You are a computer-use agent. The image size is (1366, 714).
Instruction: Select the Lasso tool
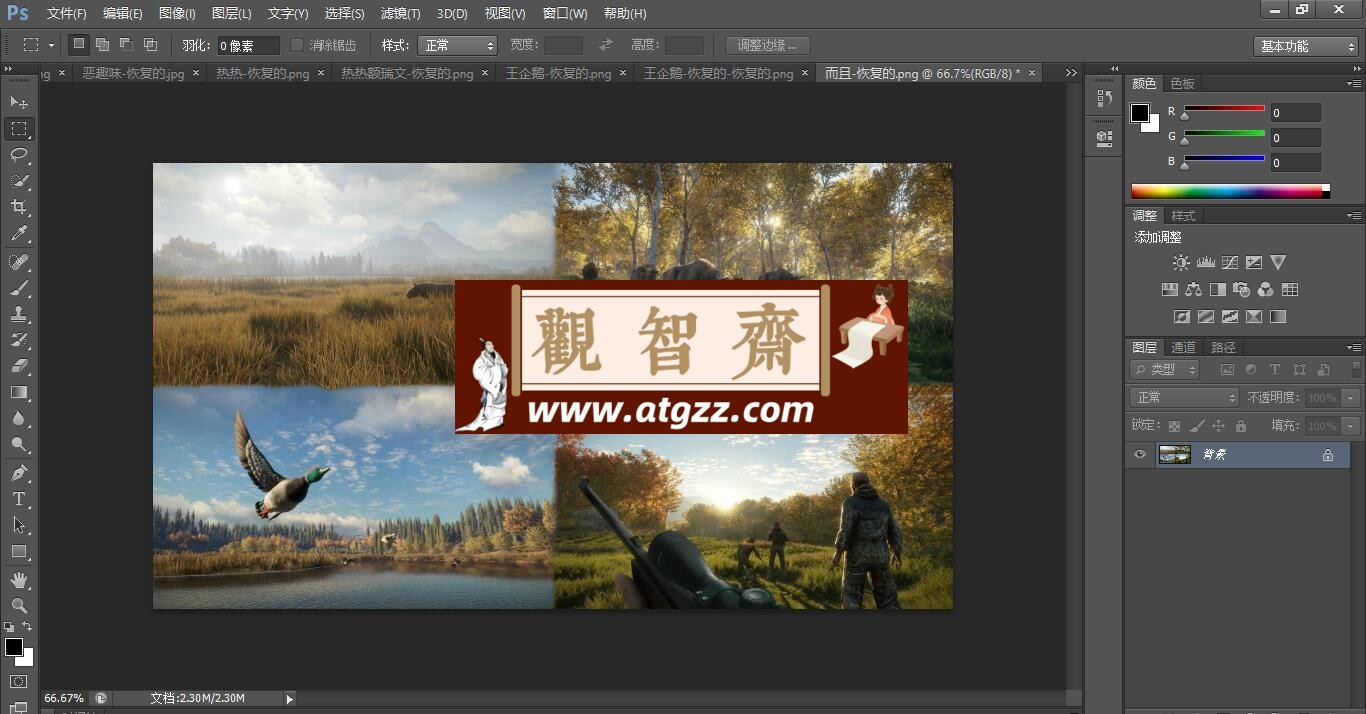click(x=19, y=154)
